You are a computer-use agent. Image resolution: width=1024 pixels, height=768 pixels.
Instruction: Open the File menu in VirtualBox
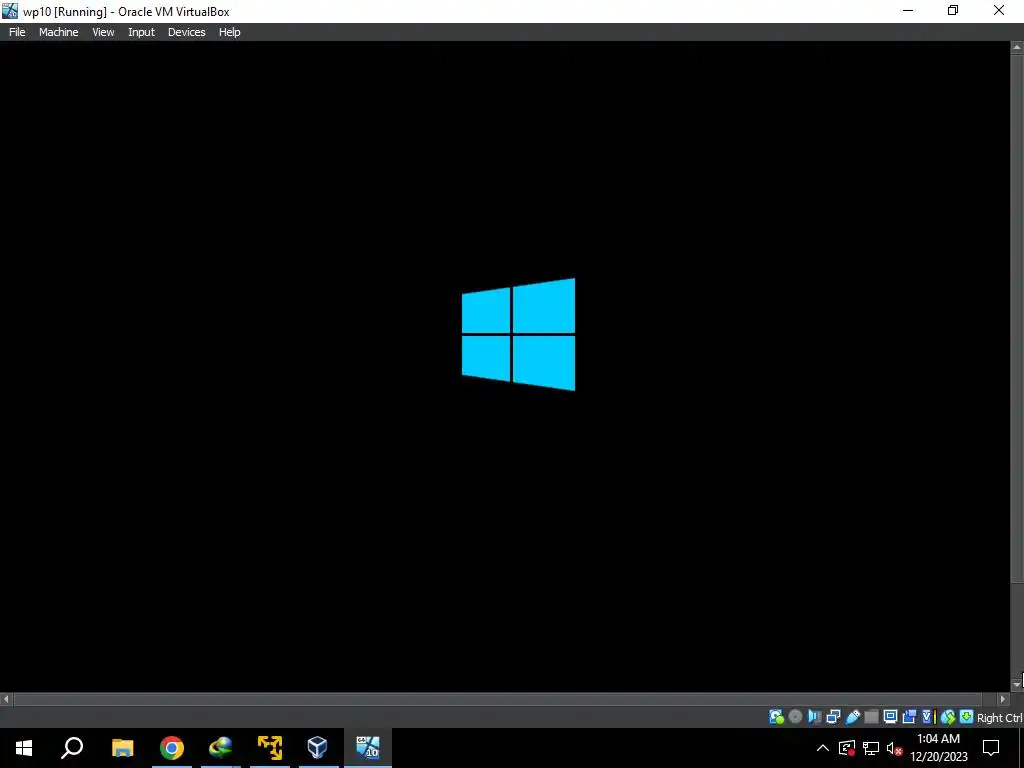(x=17, y=32)
